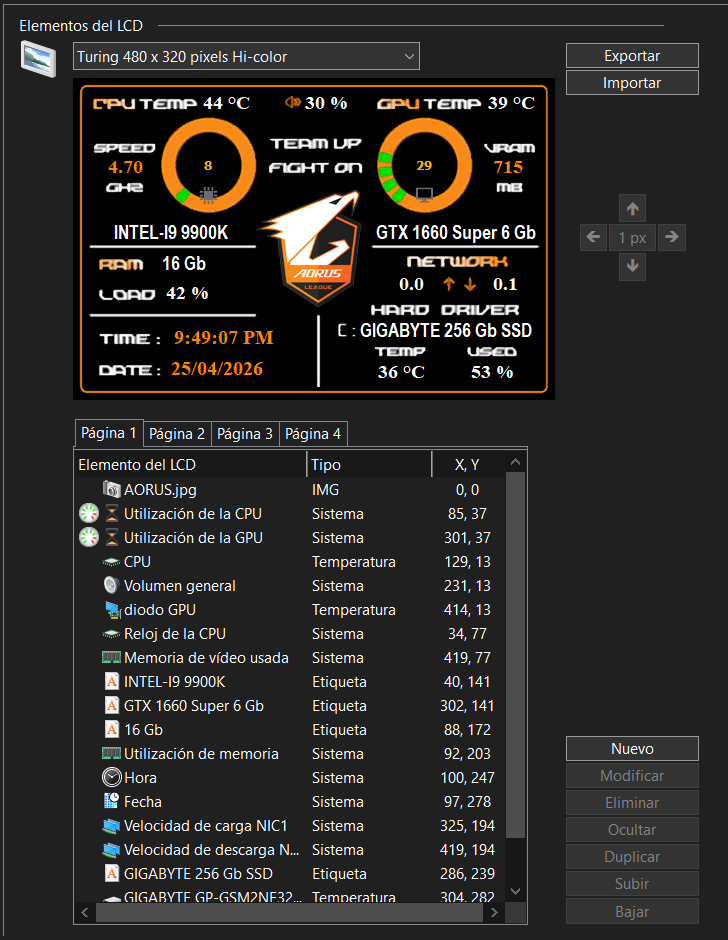
Task: Click the calendar icon next to Fecha
Action: [111, 802]
